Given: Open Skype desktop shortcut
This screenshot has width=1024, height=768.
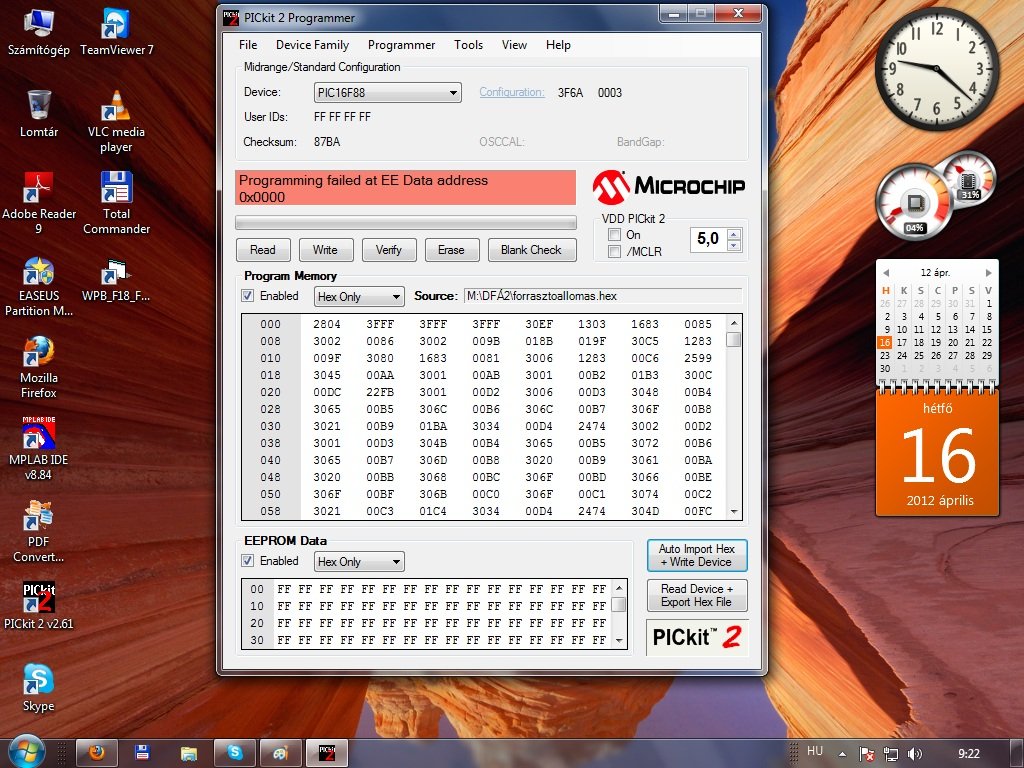Looking at the screenshot, I should (39, 688).
